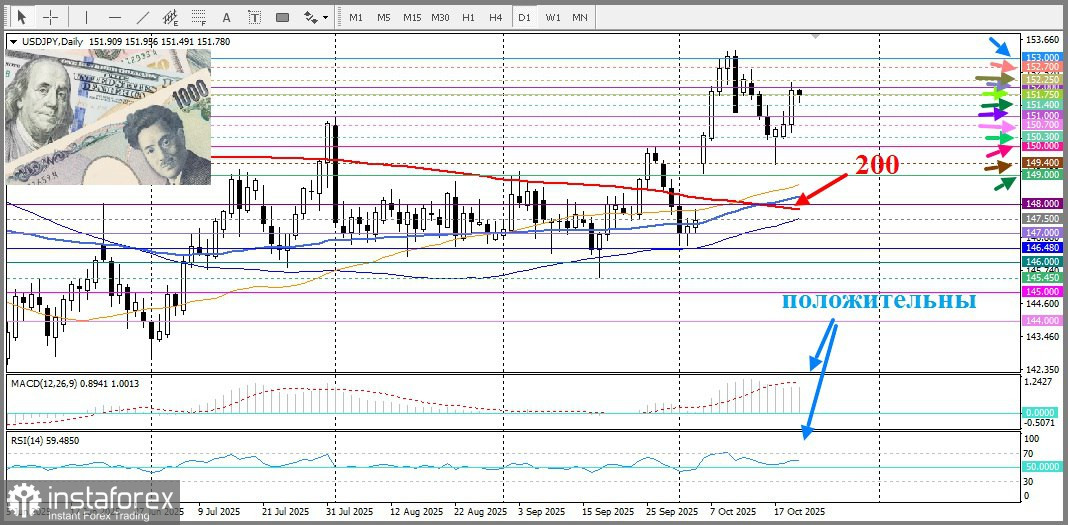Click the 17 Oct 2025 date label
The height and width of the screenshot is (525, 1068).
(802, 511)
